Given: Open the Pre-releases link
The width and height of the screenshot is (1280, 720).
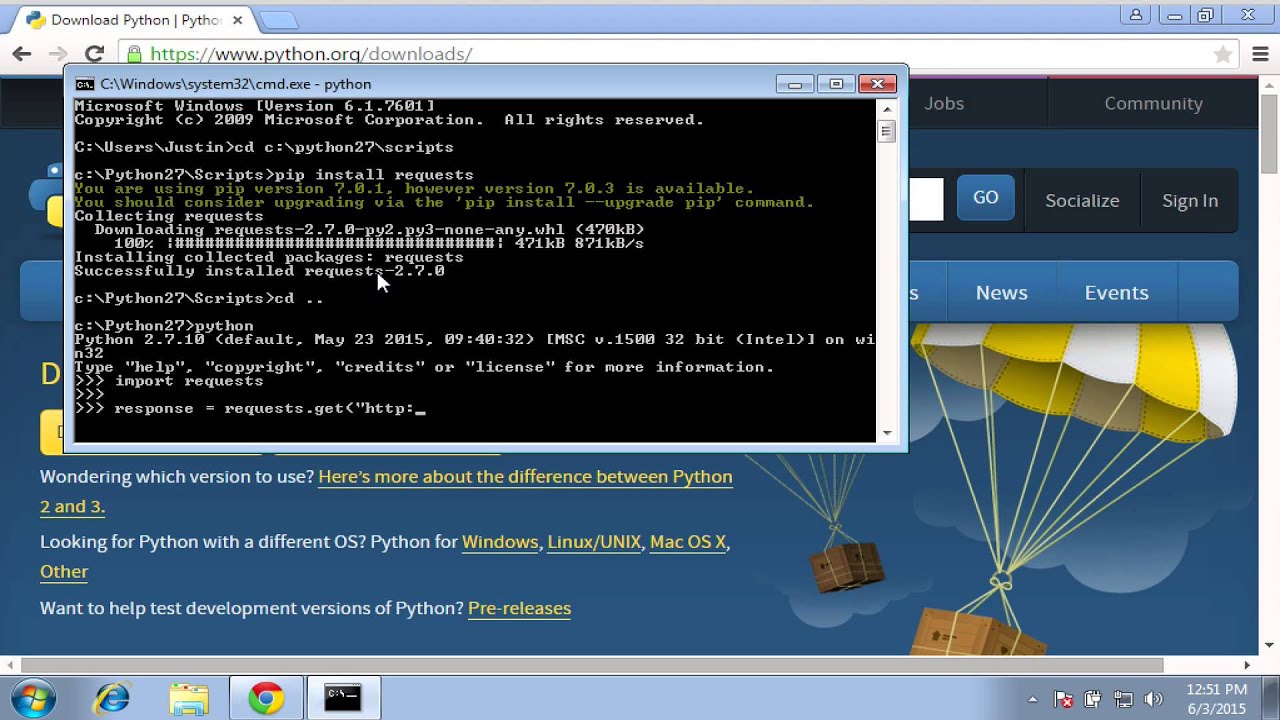Looking at the screenshot, I should (519, 608).
